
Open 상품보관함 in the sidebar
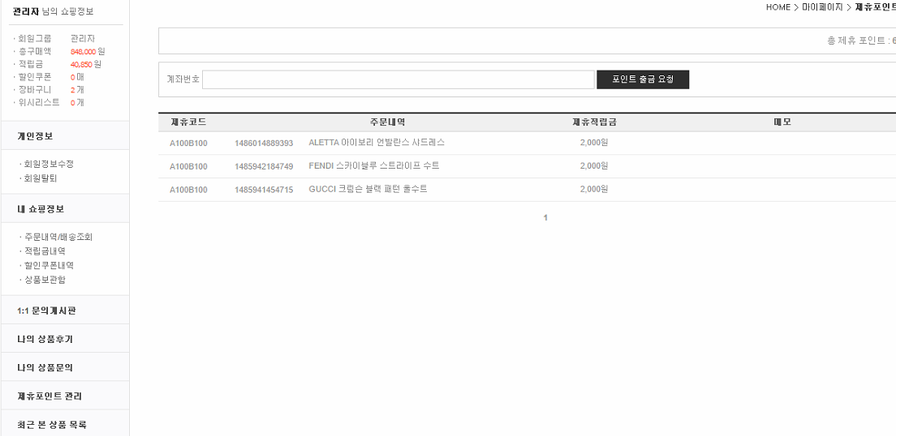[x=45, y=280]
